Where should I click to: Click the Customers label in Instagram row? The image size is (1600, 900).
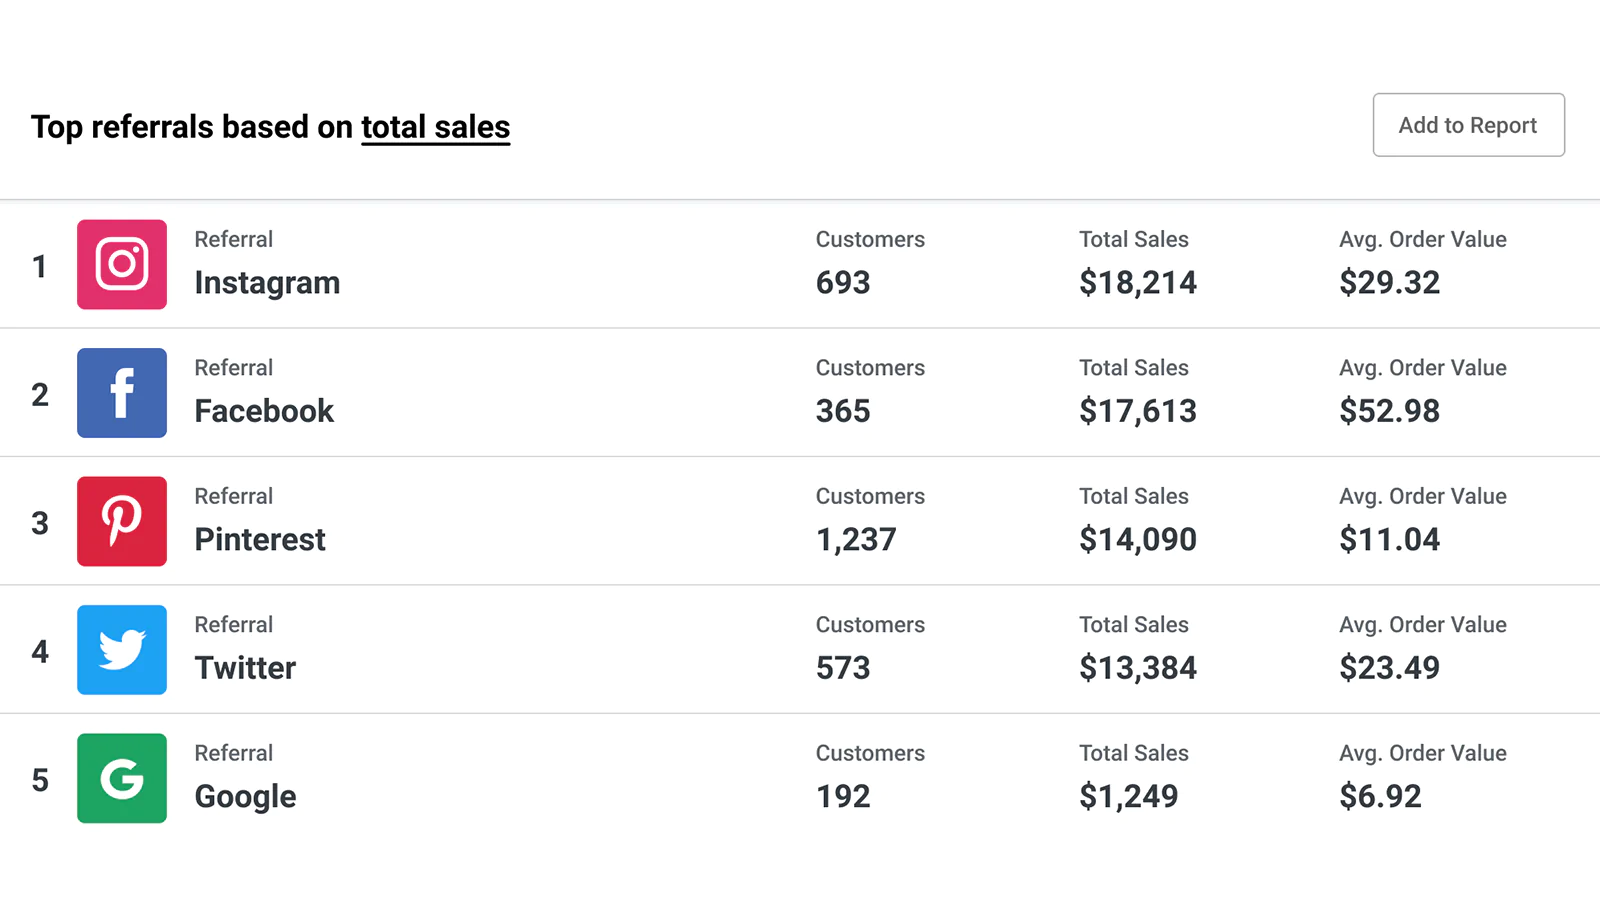[870, 240]
